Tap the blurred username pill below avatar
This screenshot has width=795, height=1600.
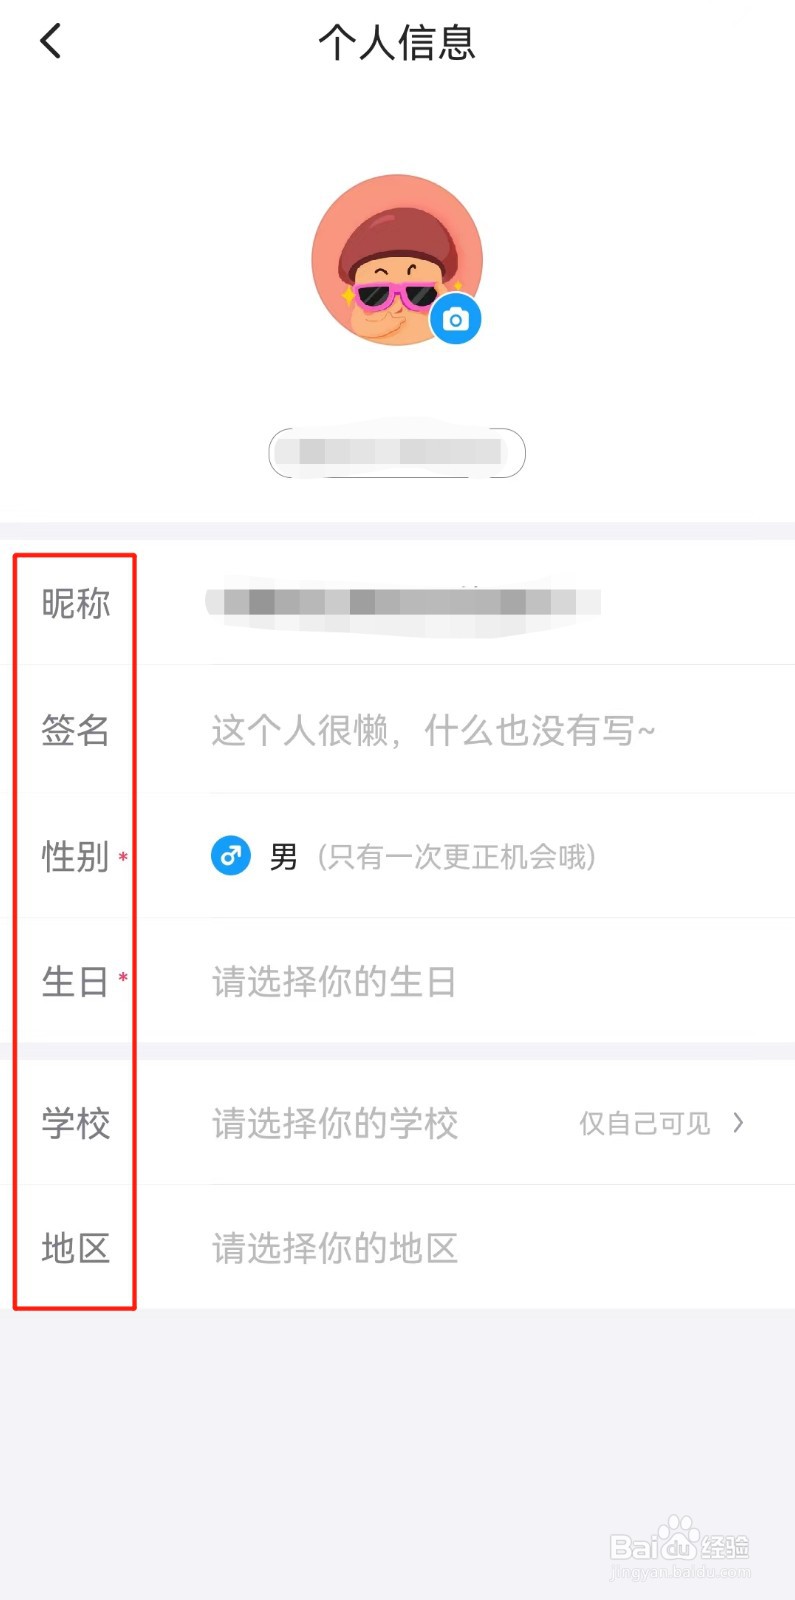point(397,452)
